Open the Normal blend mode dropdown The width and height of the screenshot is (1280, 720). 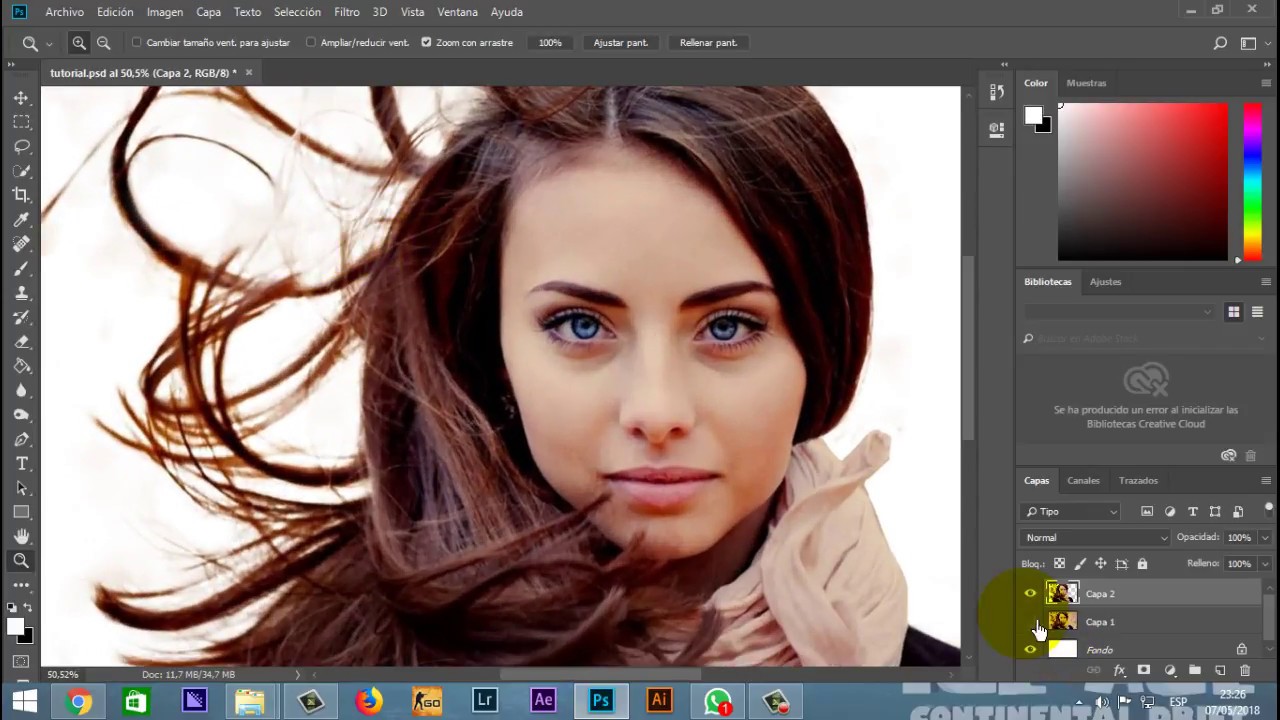coord(1096,538)
